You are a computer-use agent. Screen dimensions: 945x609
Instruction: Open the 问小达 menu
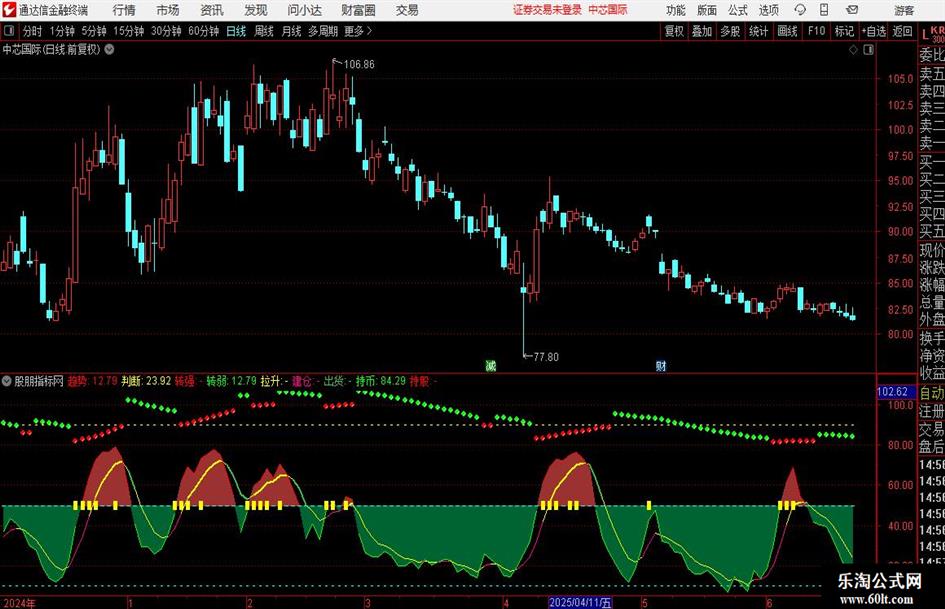point(304,10)
